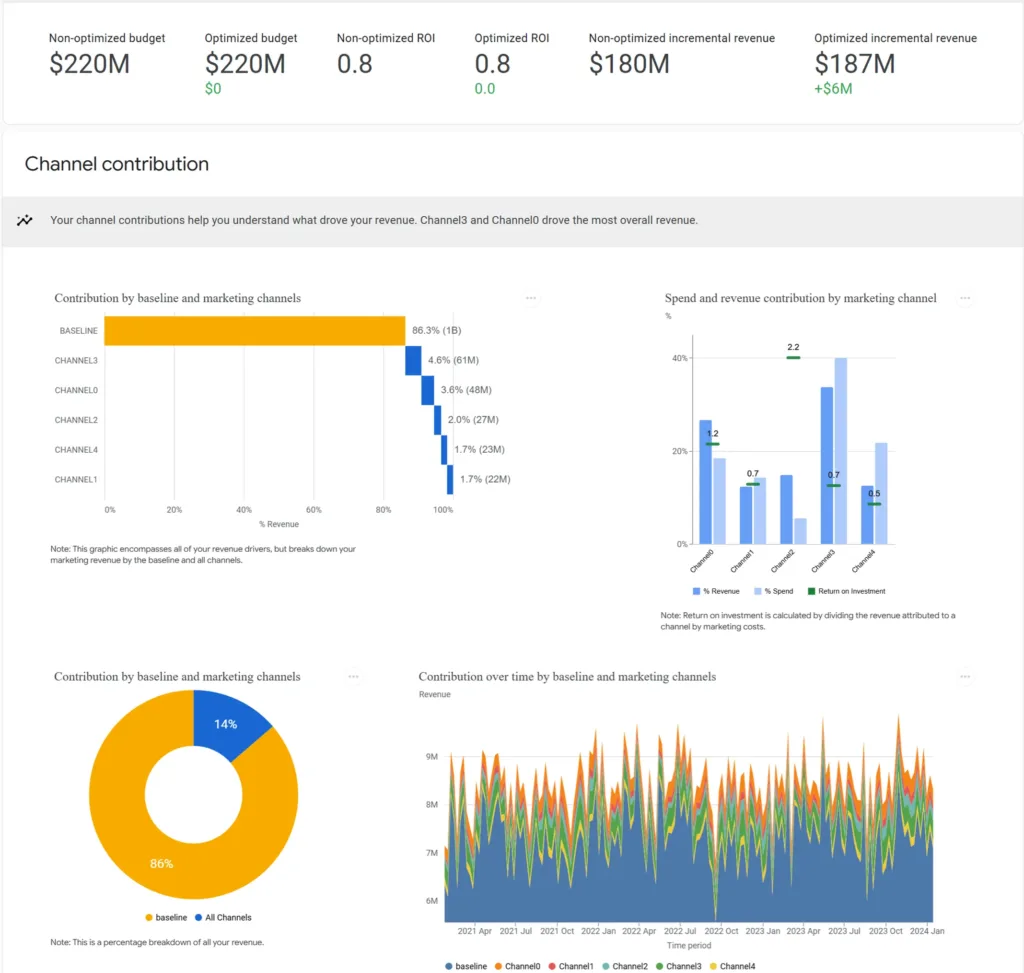
Task: Toggle Return on Investment legend entry
Action: point(845,591)
